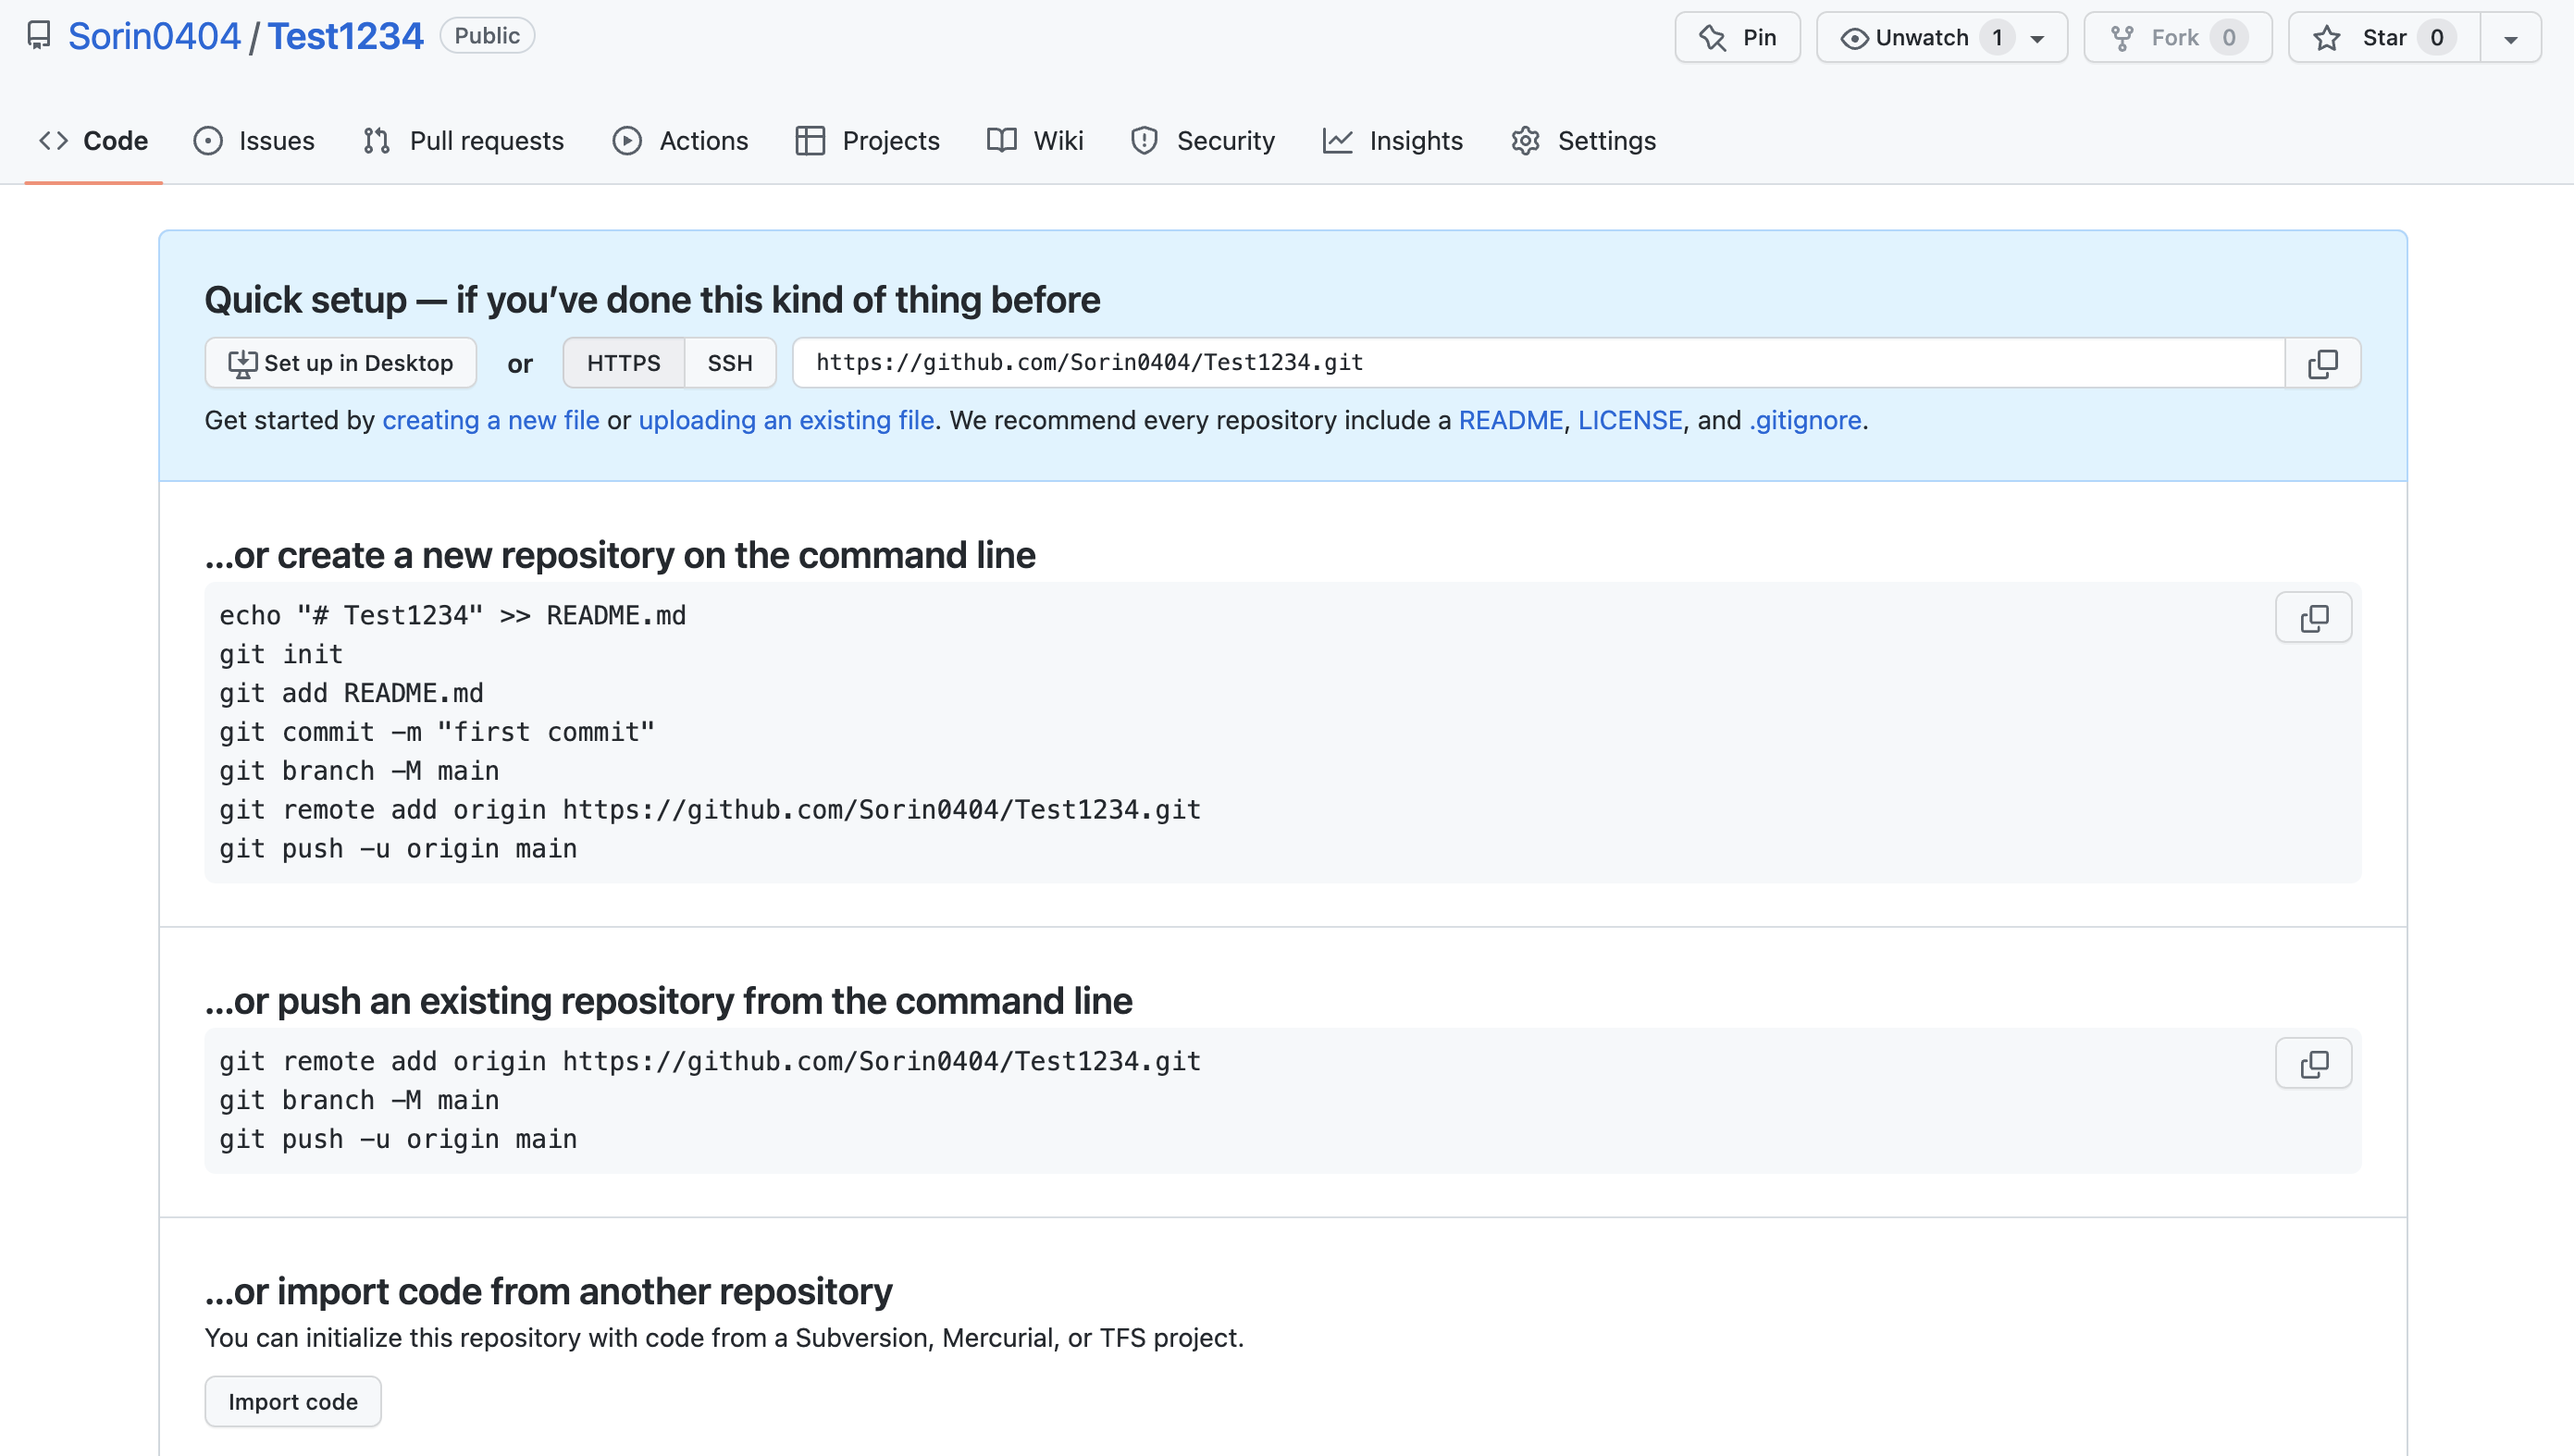Click the Pin repository button
Viewport: 2574px width, 1456px height.
point(1737,38)
